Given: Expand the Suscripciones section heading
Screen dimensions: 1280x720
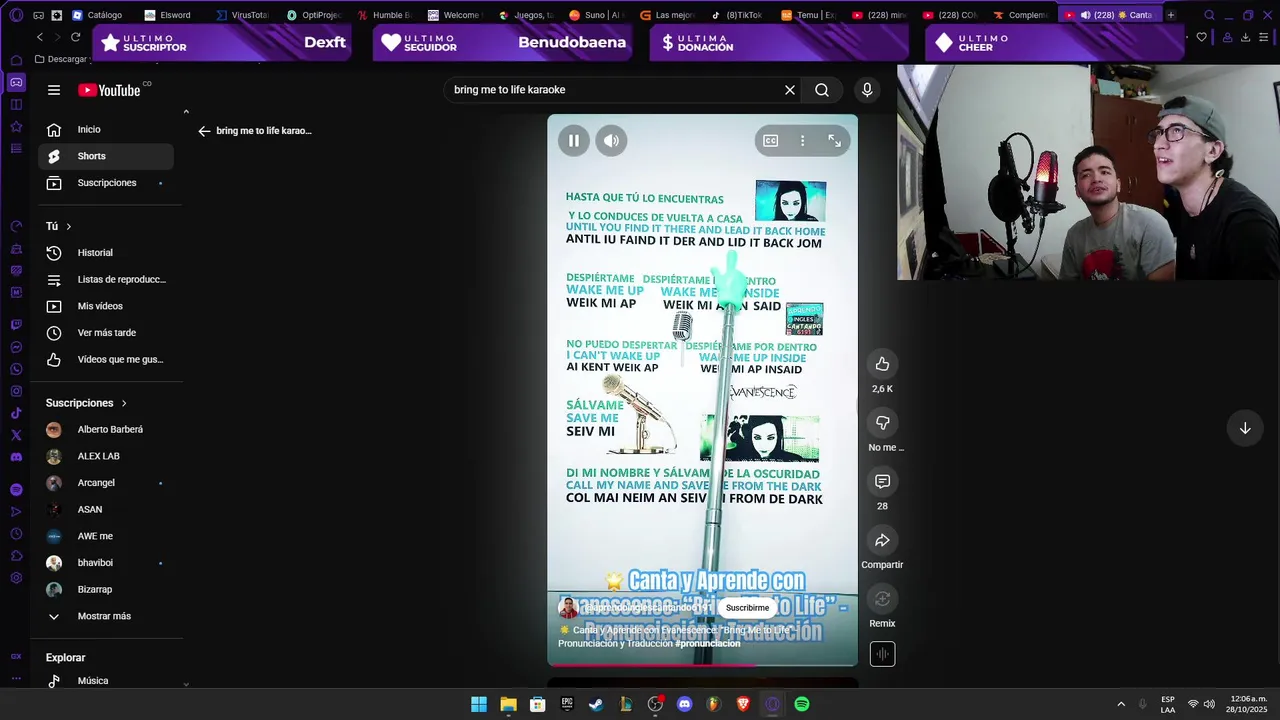Looking at the screenshot, I should coord(87,403).
